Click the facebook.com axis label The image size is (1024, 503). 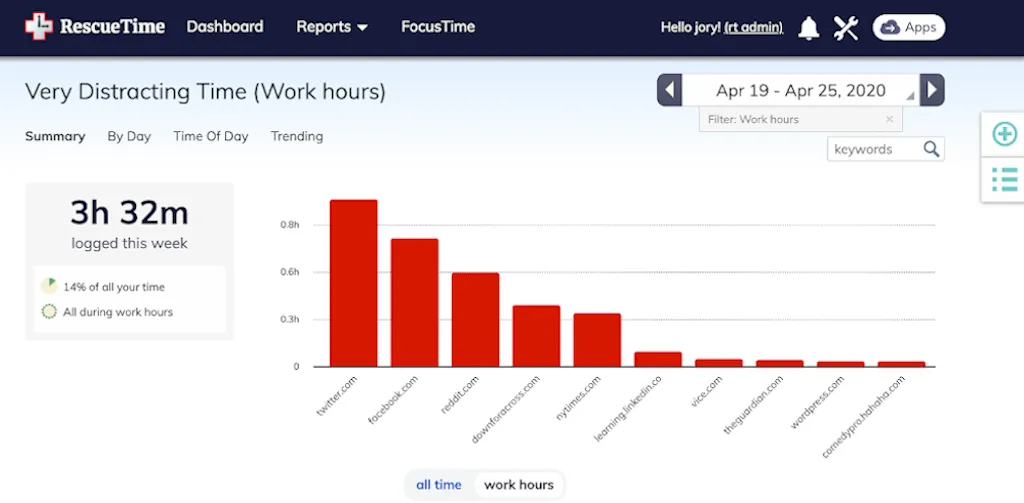tap(392, 400)
